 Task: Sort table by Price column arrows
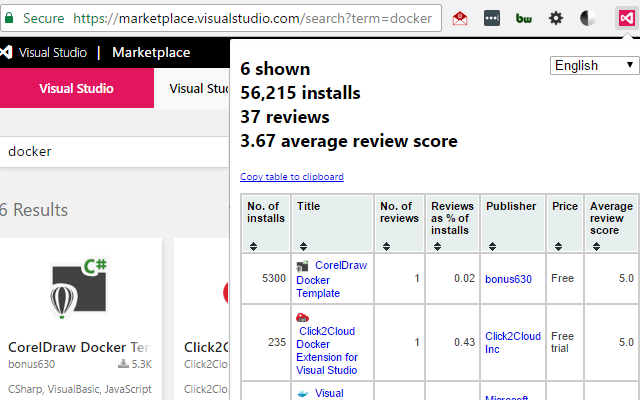coord(558,246)
